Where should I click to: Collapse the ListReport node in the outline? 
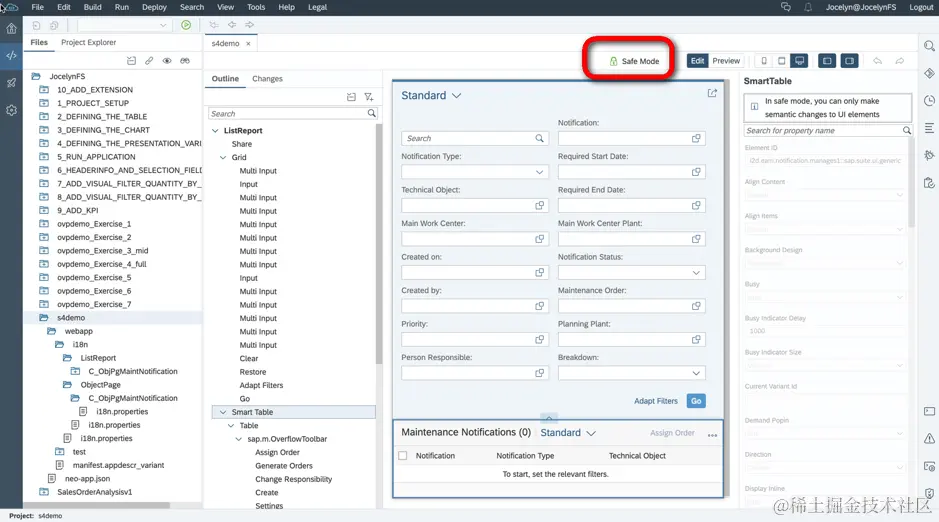click(x=215, y=130)
